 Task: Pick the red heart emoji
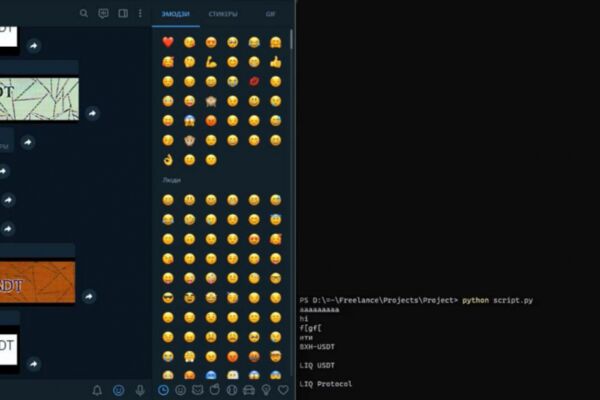coord(168,42)
